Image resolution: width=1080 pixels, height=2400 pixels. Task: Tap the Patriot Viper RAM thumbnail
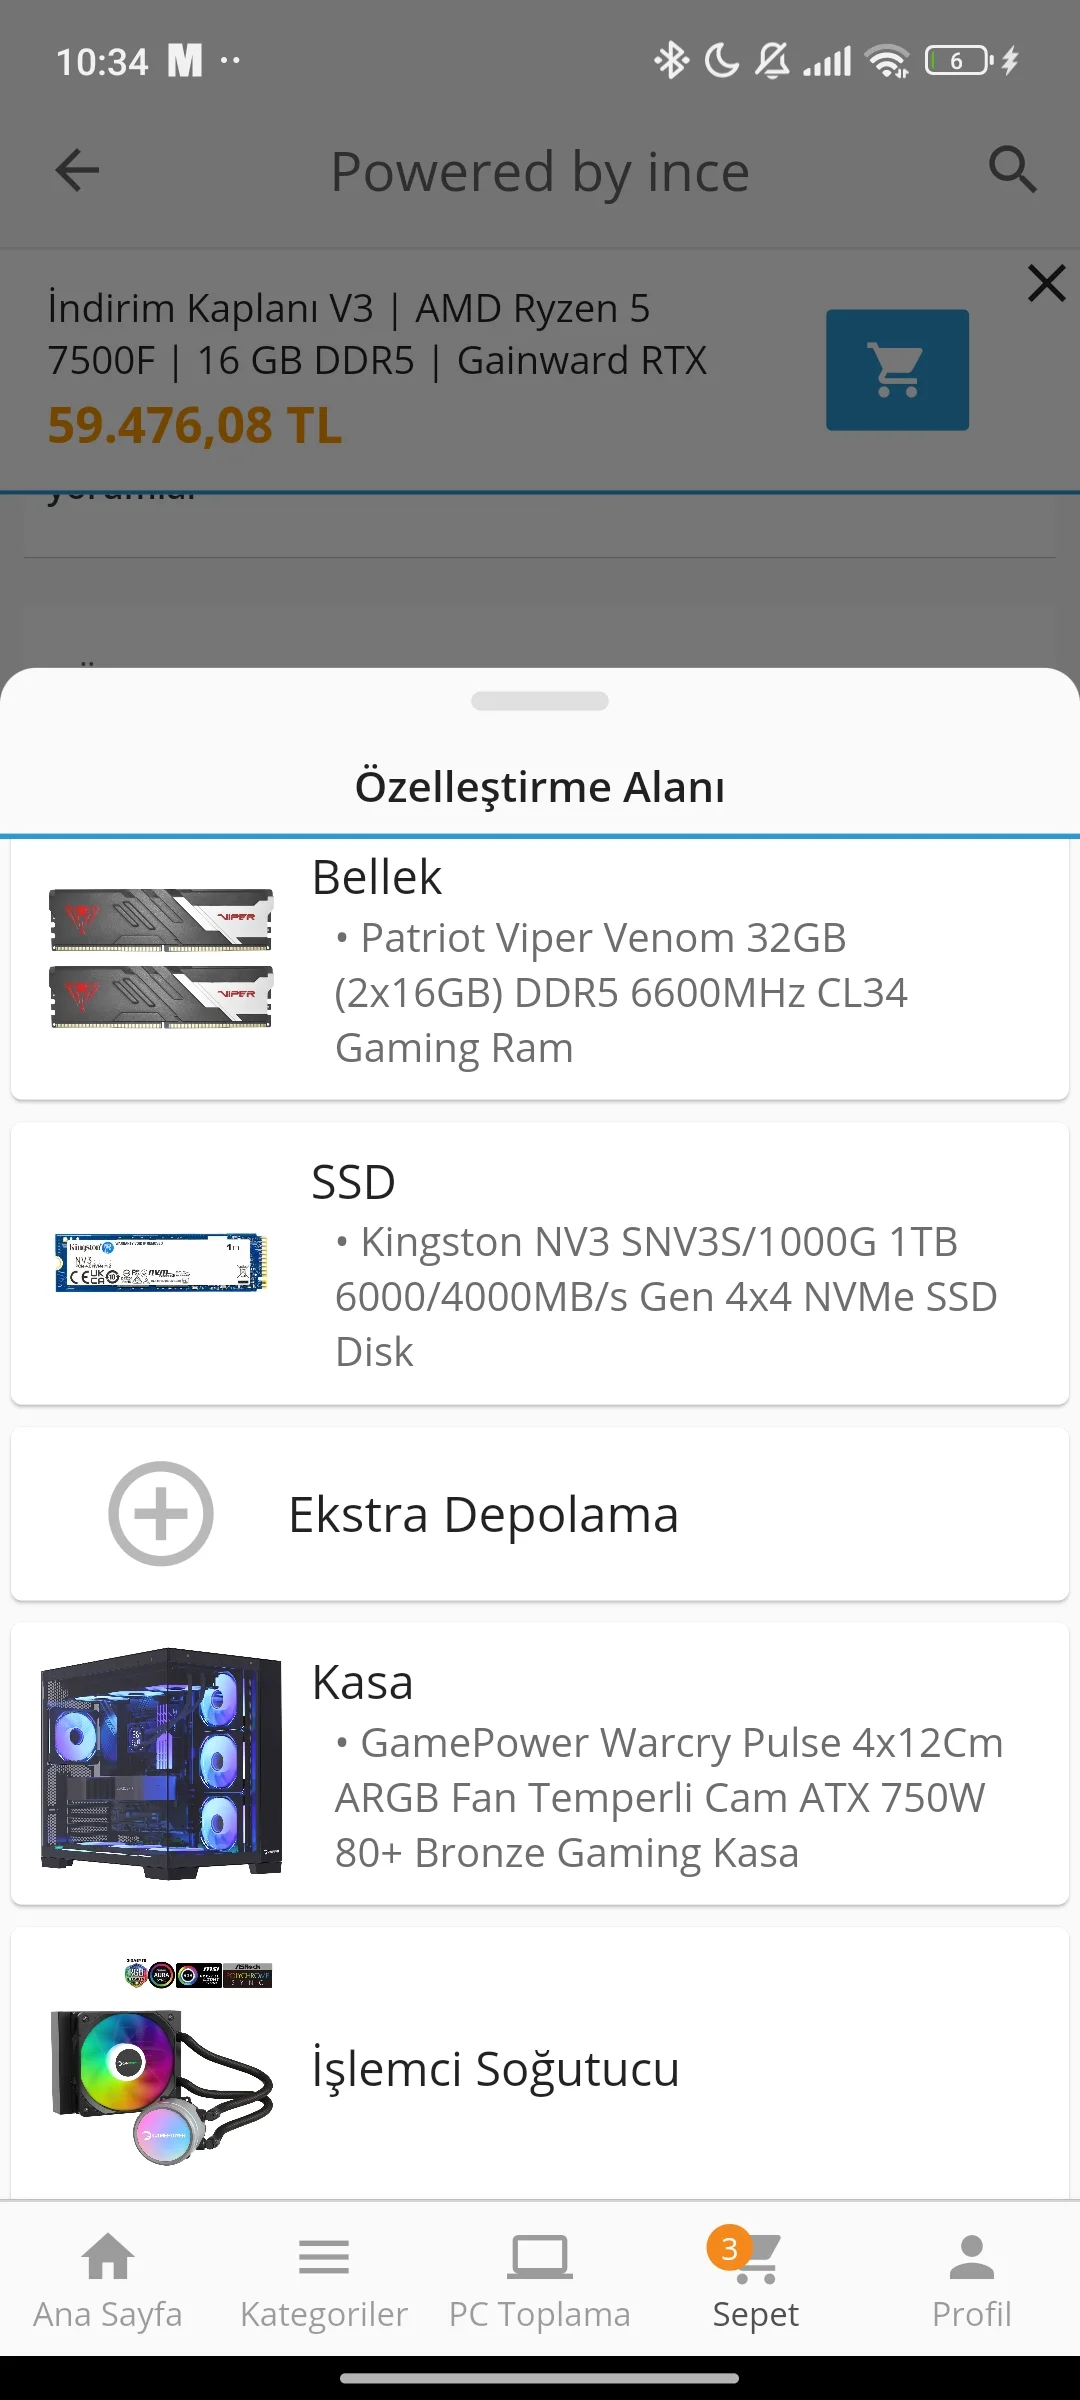(161, 958)
